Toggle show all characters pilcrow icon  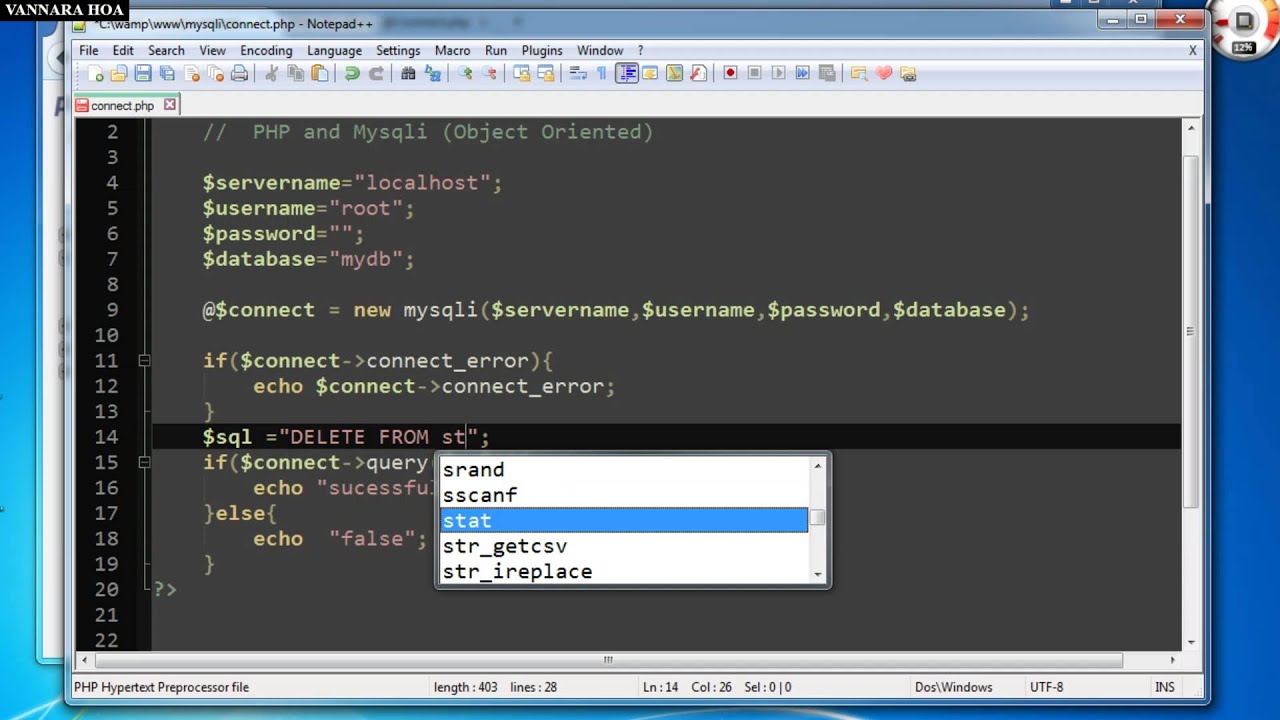tap(601, 73)
